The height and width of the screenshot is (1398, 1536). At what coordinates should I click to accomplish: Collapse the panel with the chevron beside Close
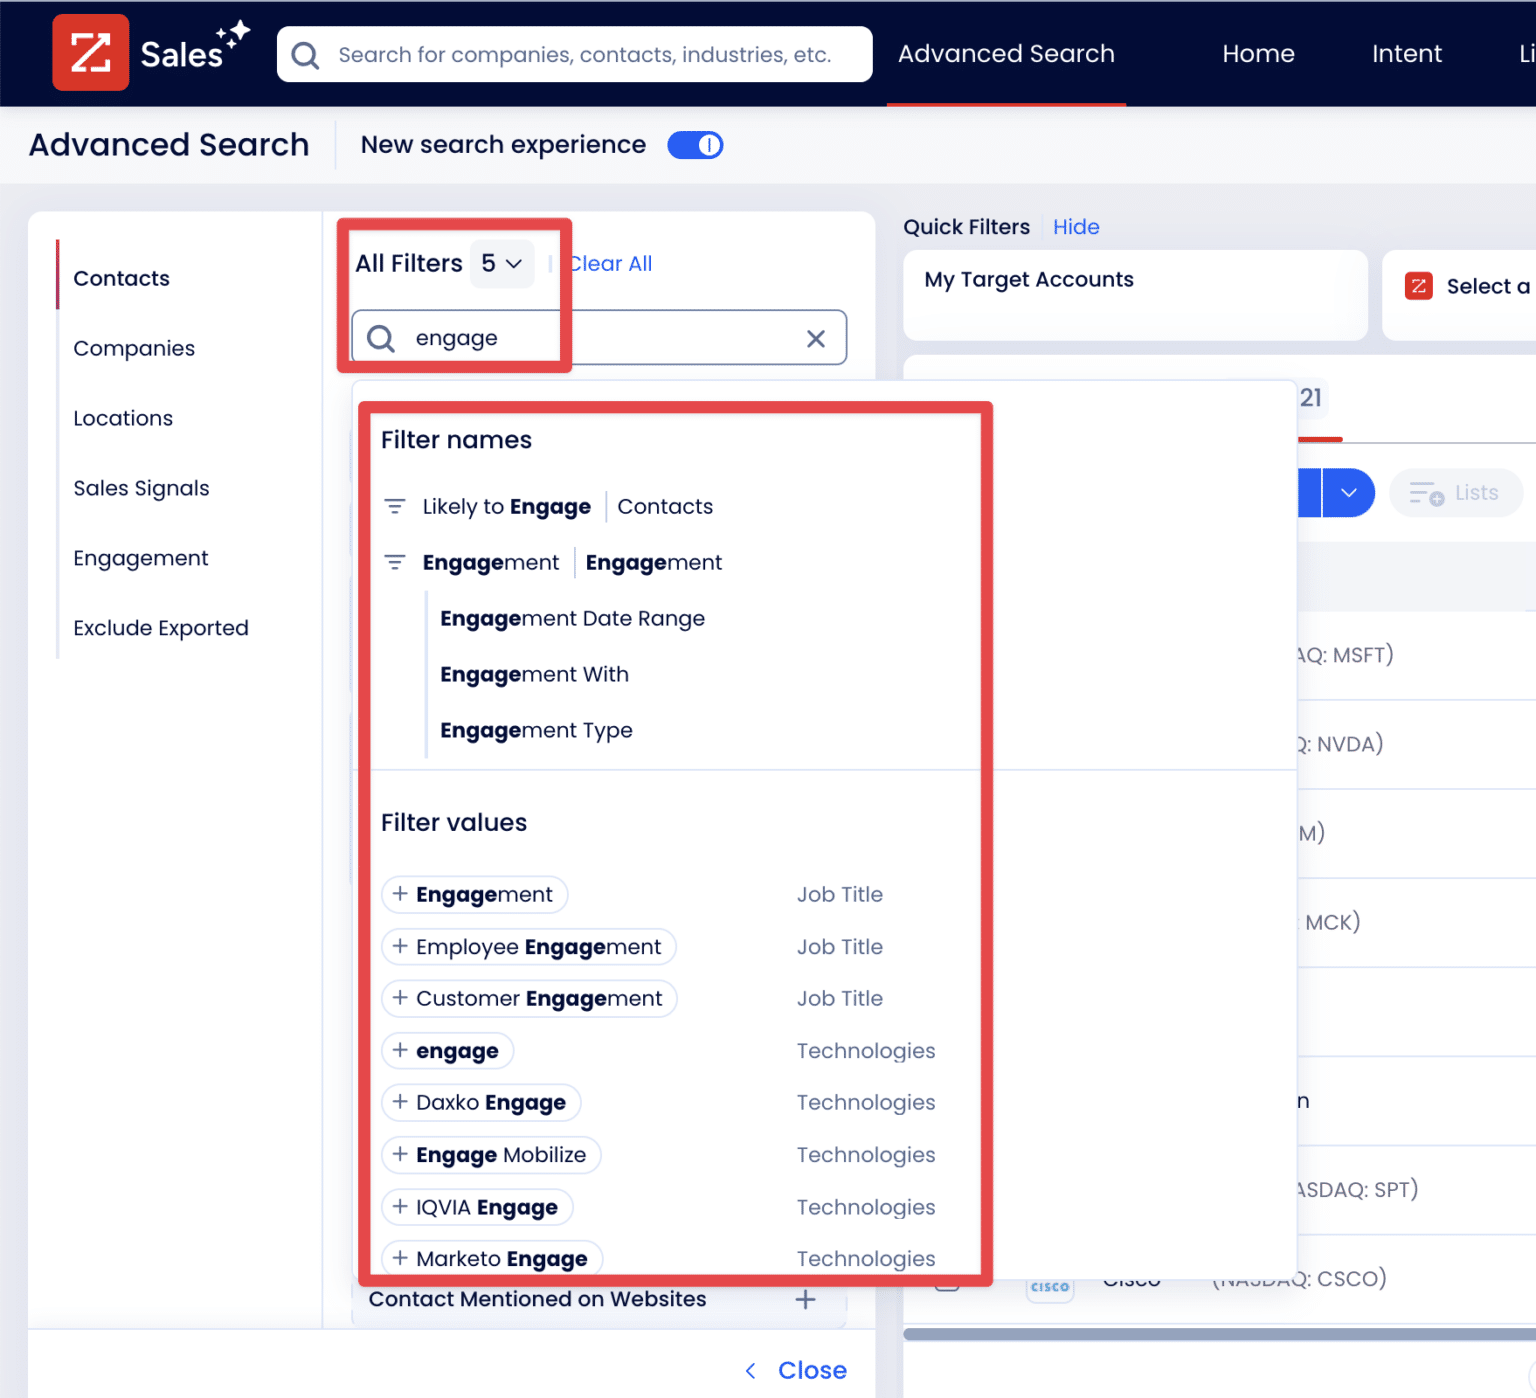750,1370
